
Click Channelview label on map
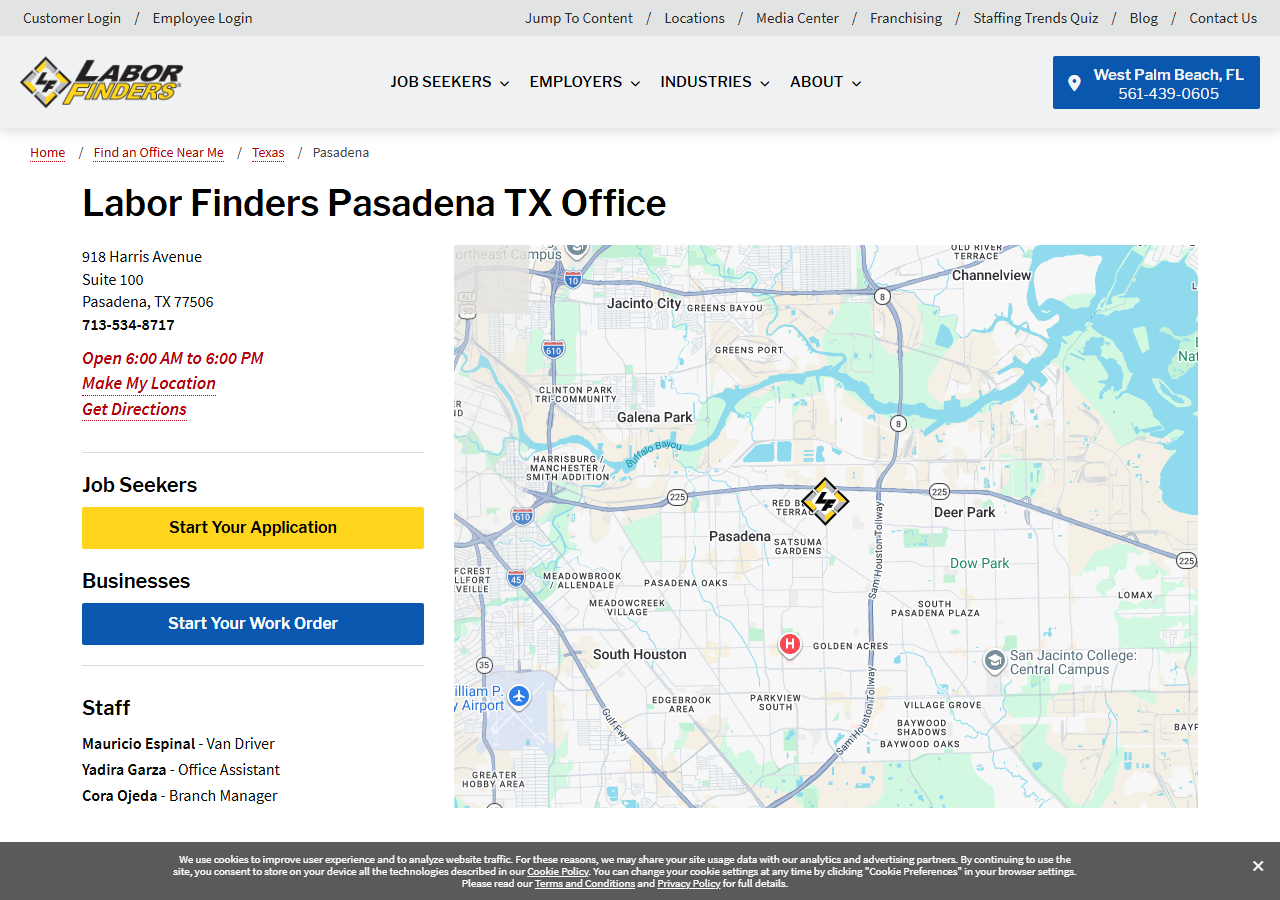(x=991, y=275)
